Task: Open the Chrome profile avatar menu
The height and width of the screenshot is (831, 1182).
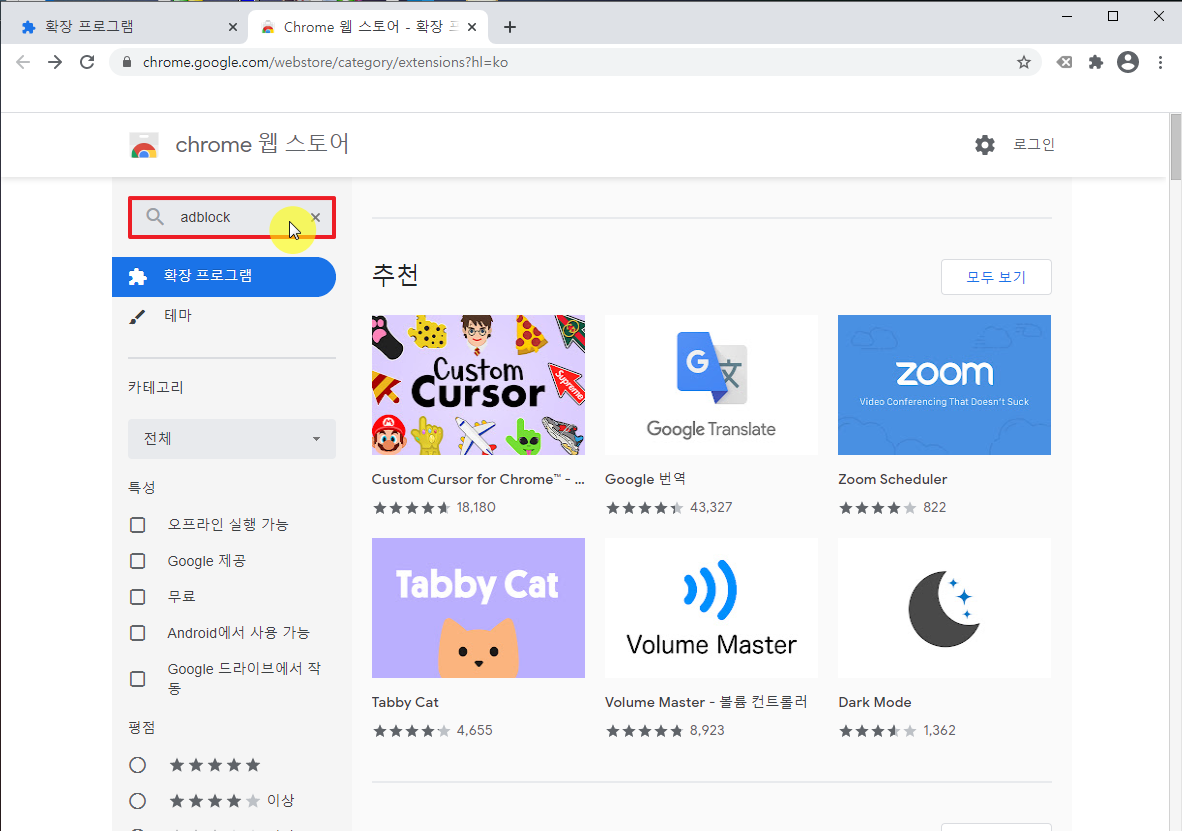Action: [x=1128, y=62]
